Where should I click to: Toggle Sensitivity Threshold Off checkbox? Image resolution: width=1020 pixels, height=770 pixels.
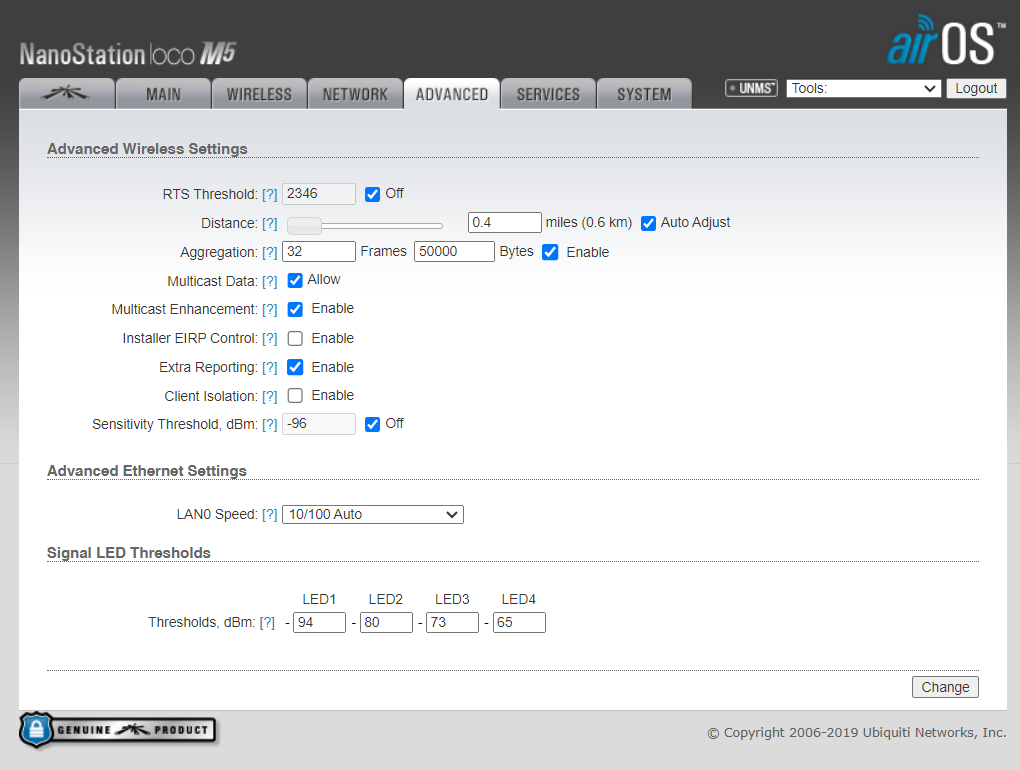tap(372, 425)
